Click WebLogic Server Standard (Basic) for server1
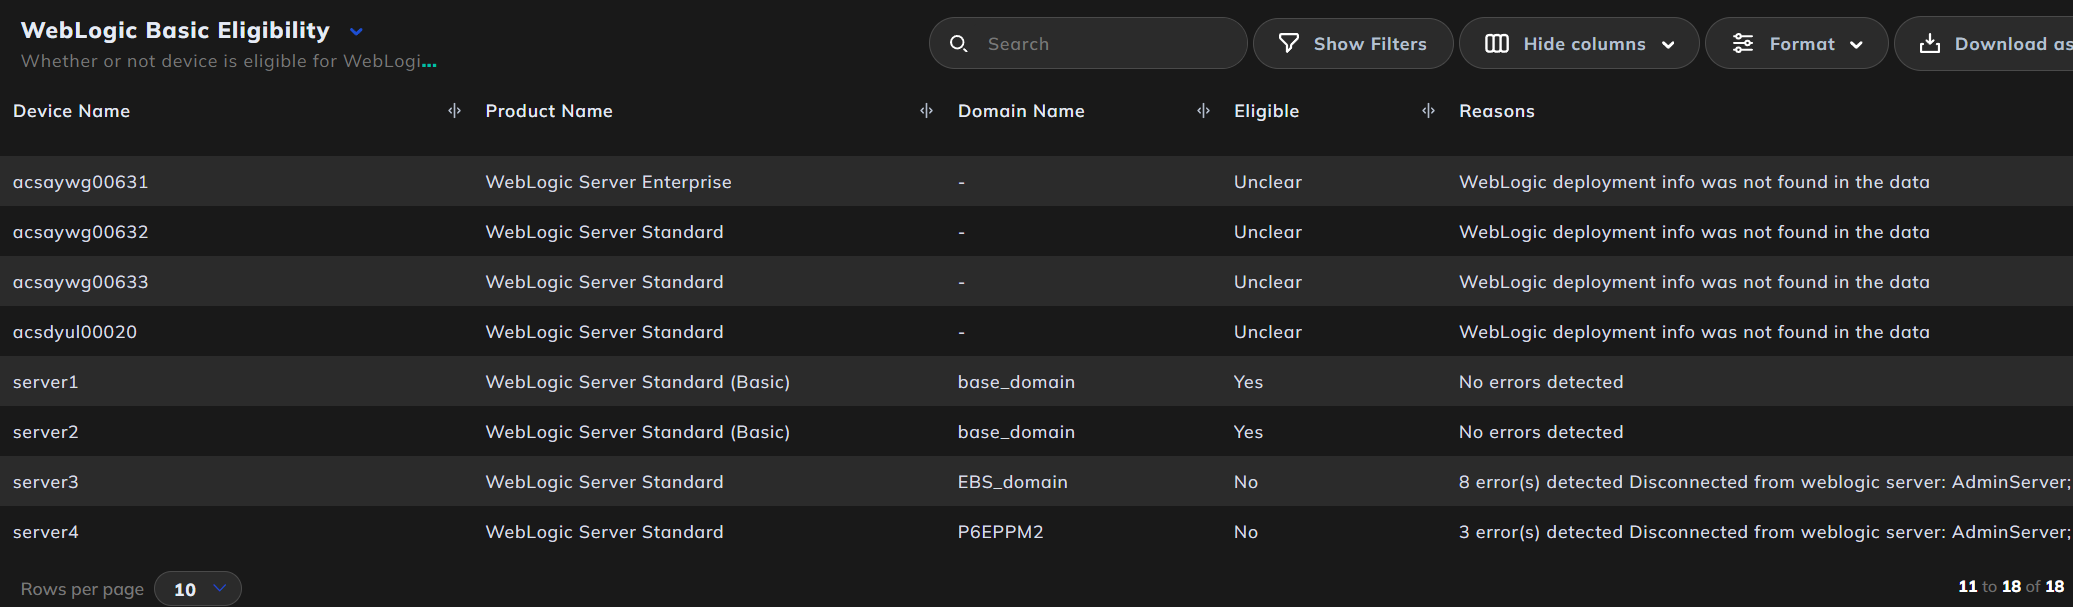 click(637, 382)
